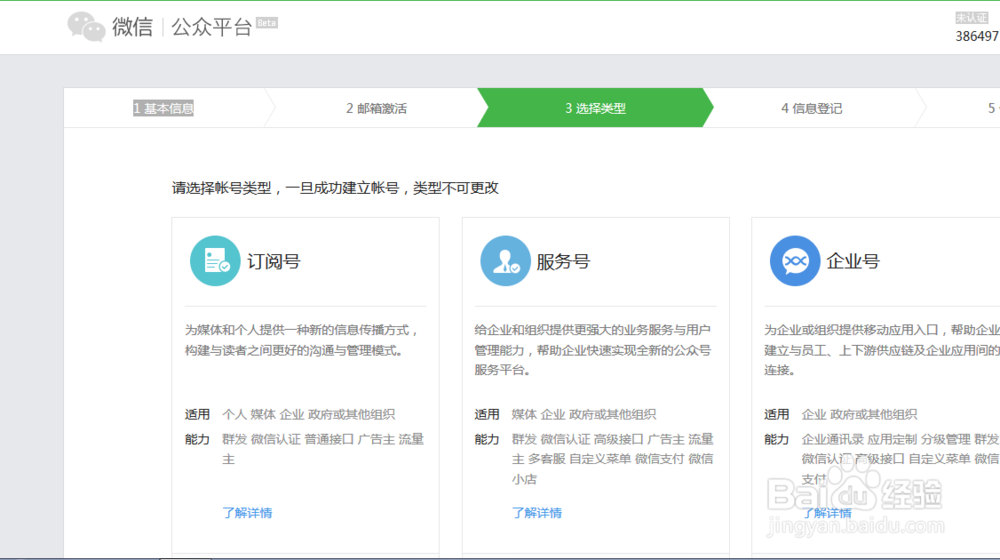
Task: Click 企业号 description starting 为企业或组织
Action: pos(882,350)
